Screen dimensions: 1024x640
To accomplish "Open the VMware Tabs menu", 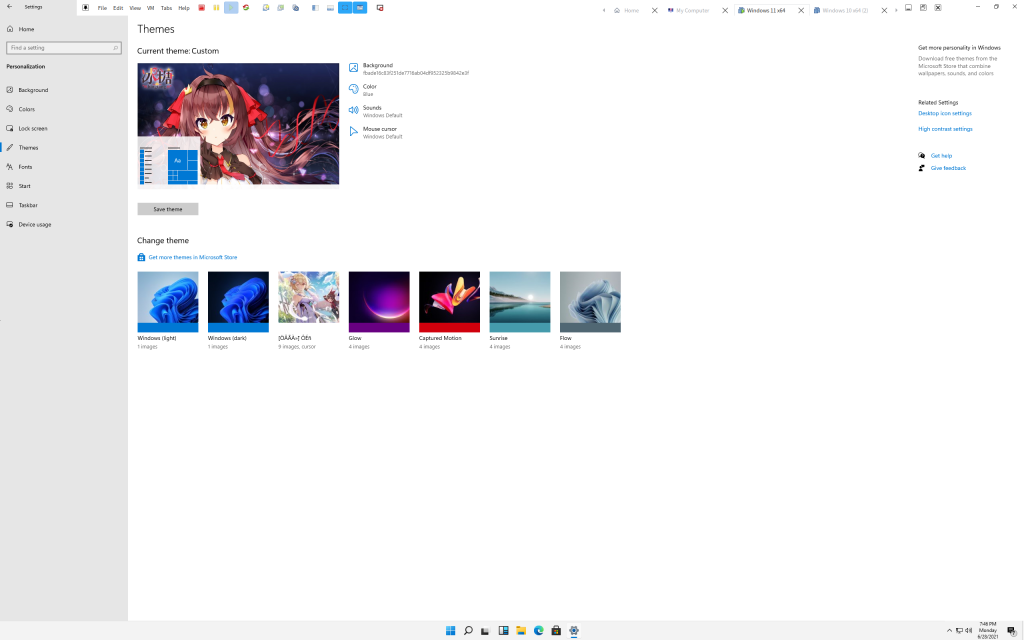I will click(x=167, y=8).
